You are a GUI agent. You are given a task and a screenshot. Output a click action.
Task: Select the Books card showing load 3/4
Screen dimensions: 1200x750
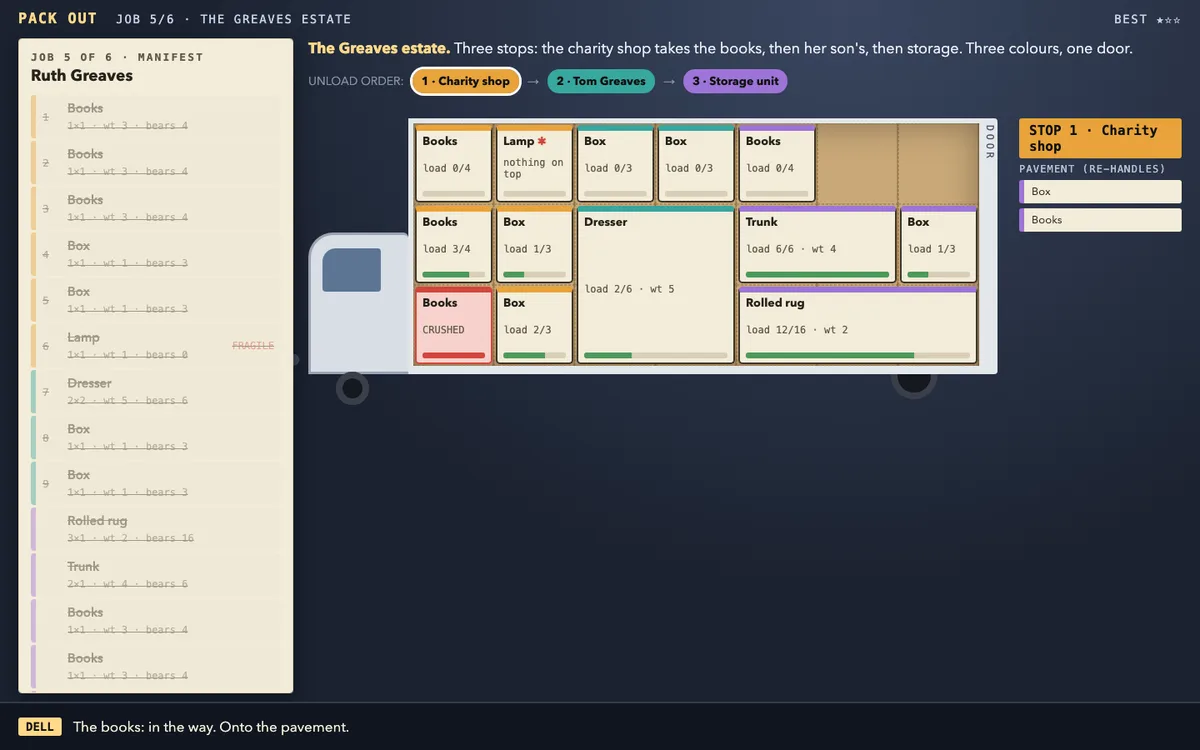454,244
